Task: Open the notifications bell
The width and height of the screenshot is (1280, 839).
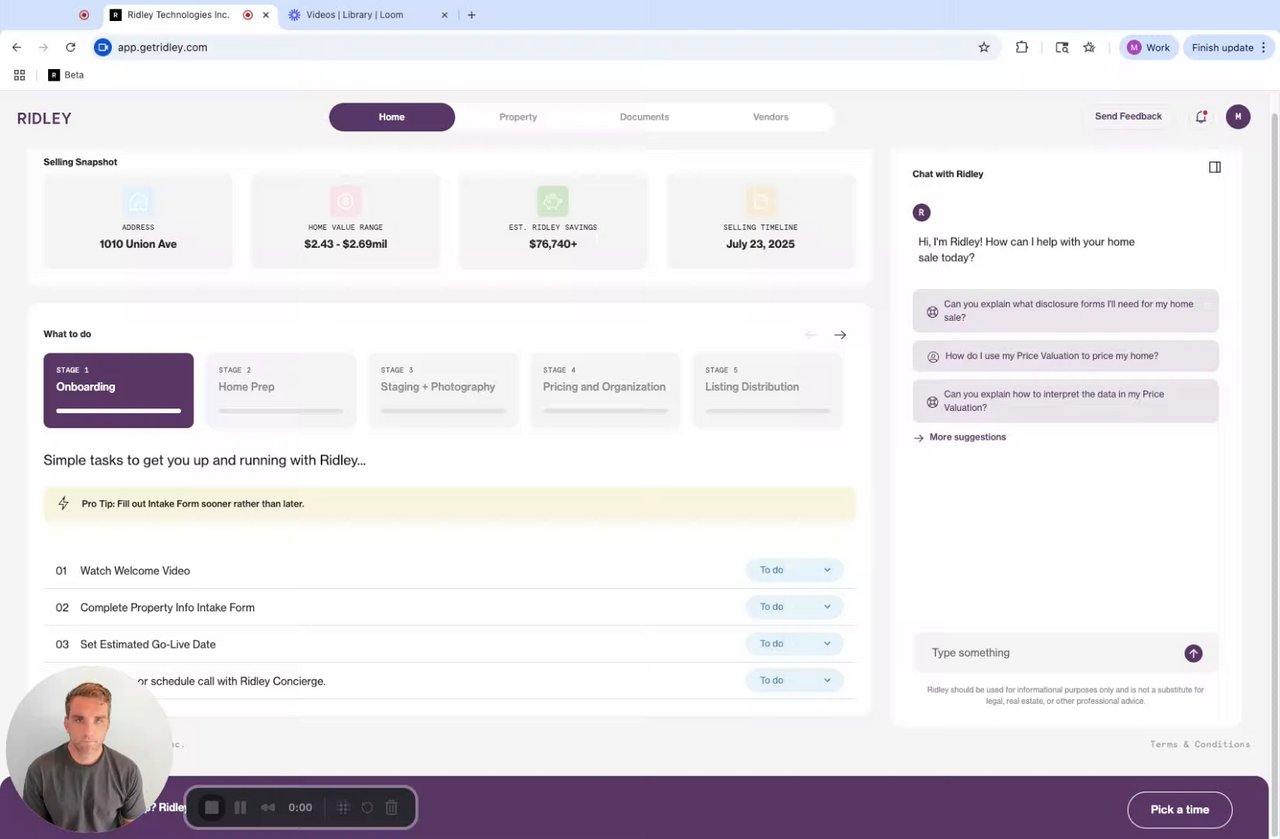Action: pyautogui.click(x=1201, y=117)
